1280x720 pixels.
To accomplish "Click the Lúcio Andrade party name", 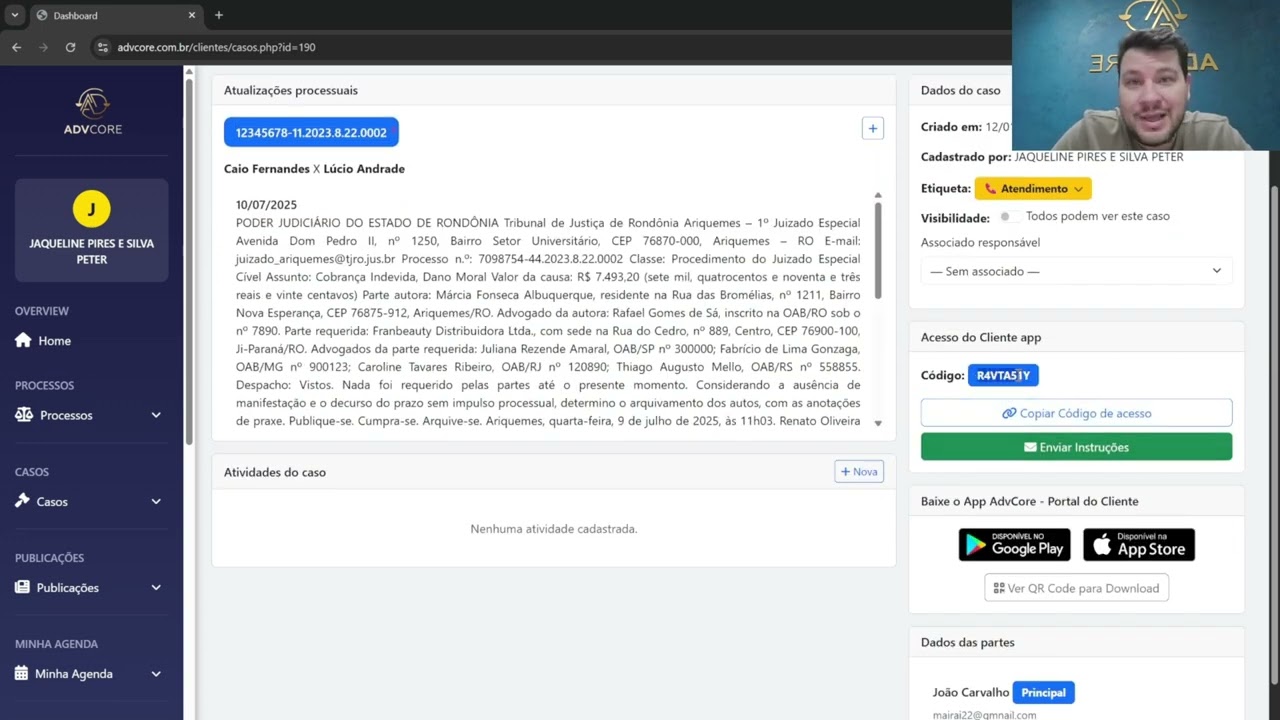I will pyautogui.click(x=364, y=169).
